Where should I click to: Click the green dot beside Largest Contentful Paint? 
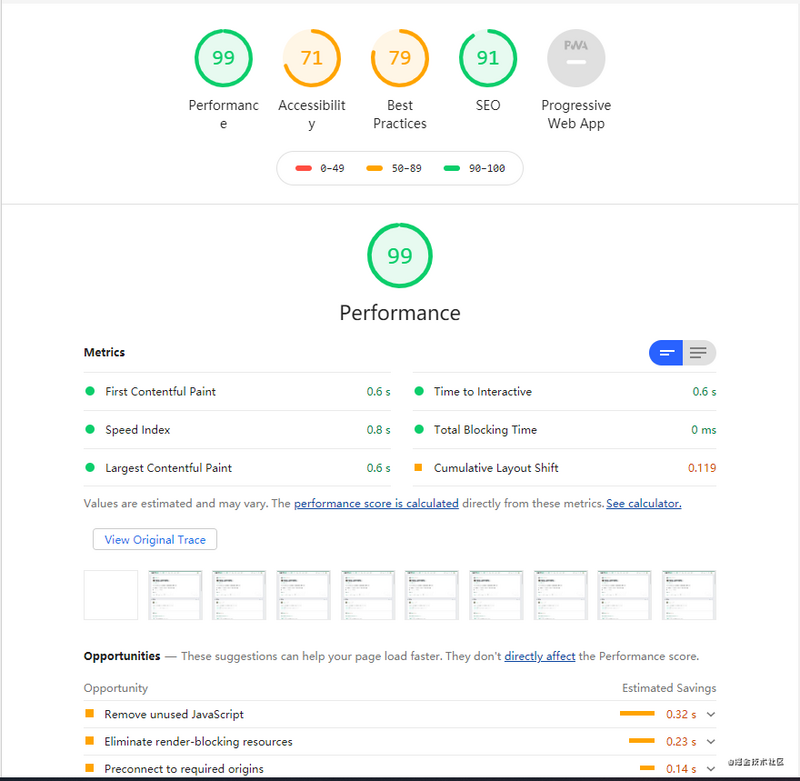point(90,467)
